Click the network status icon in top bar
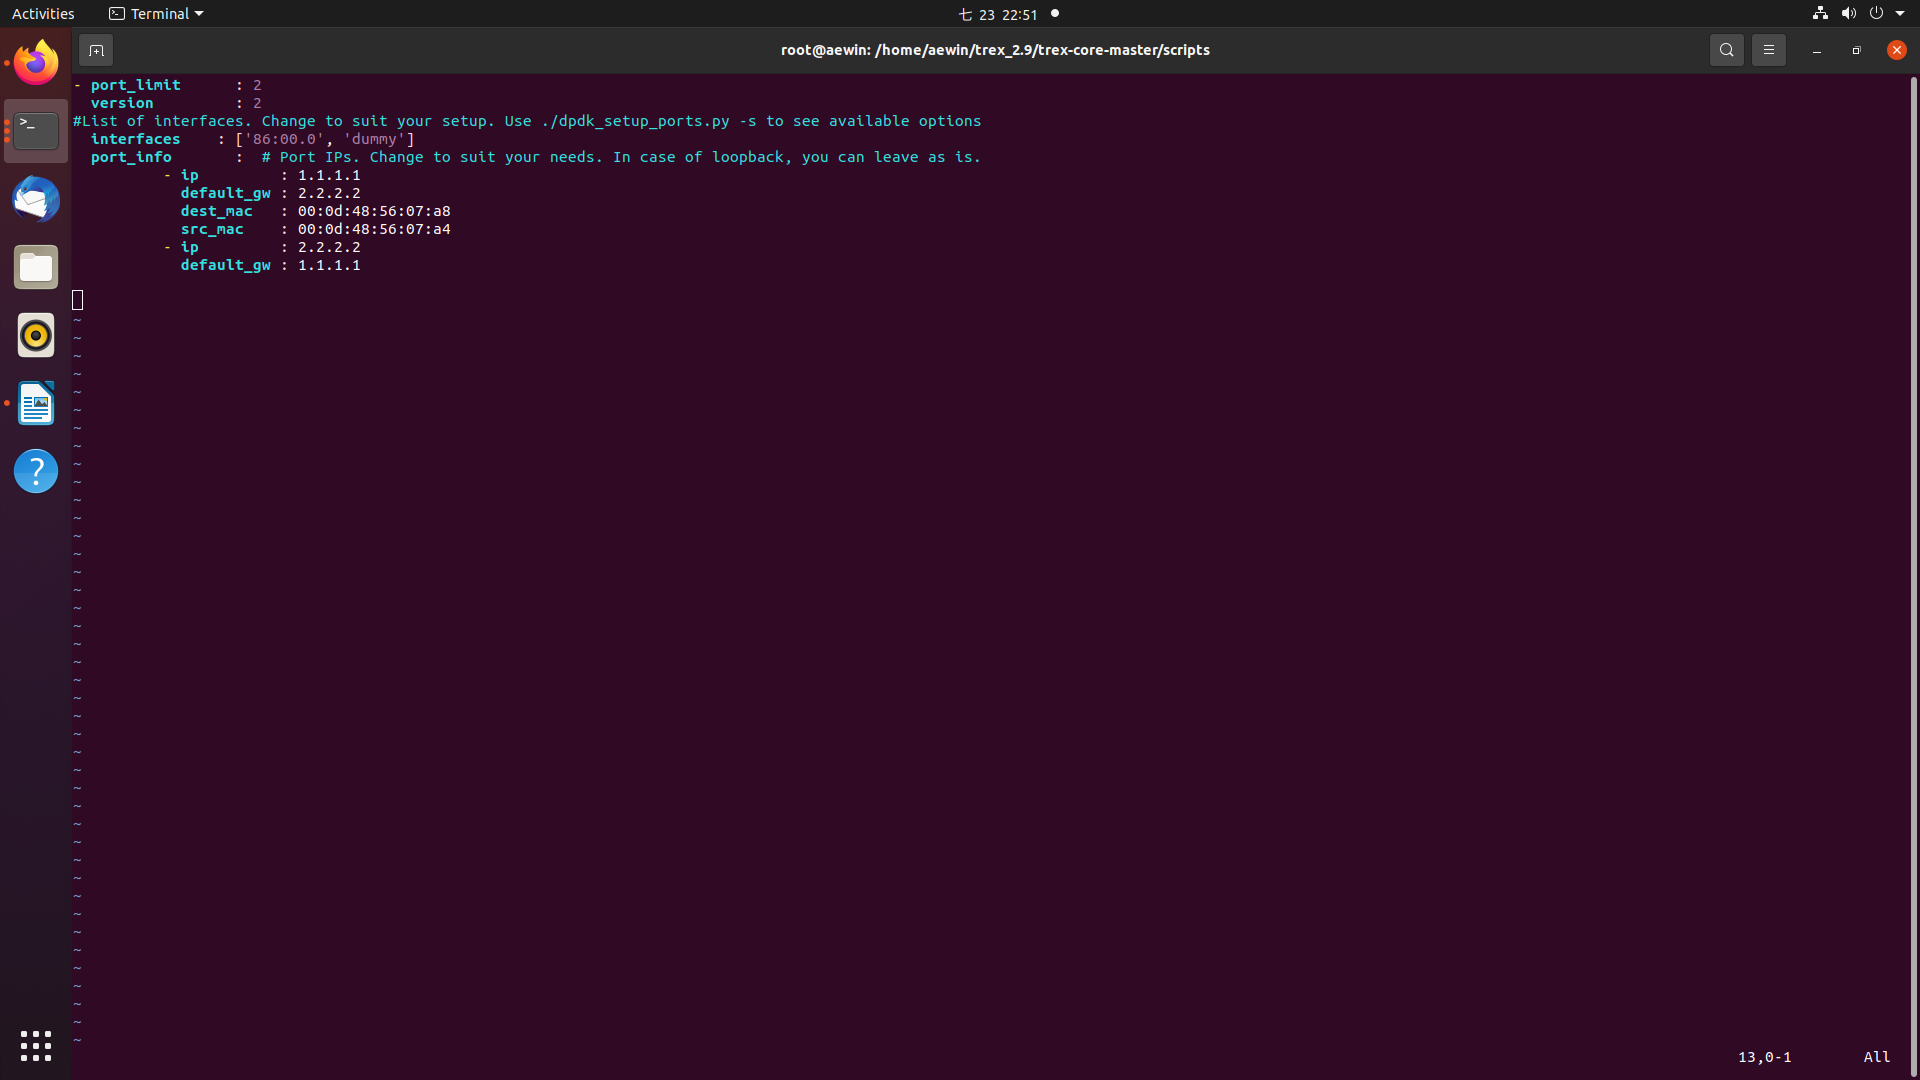 coord(1818,13)
